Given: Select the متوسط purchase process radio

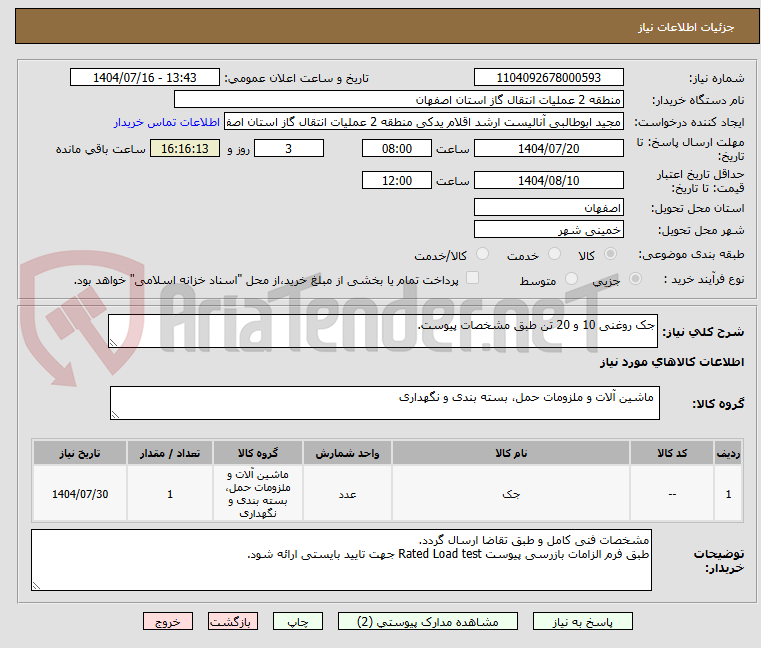Looking at the screenshot, I should pos(572,279).
